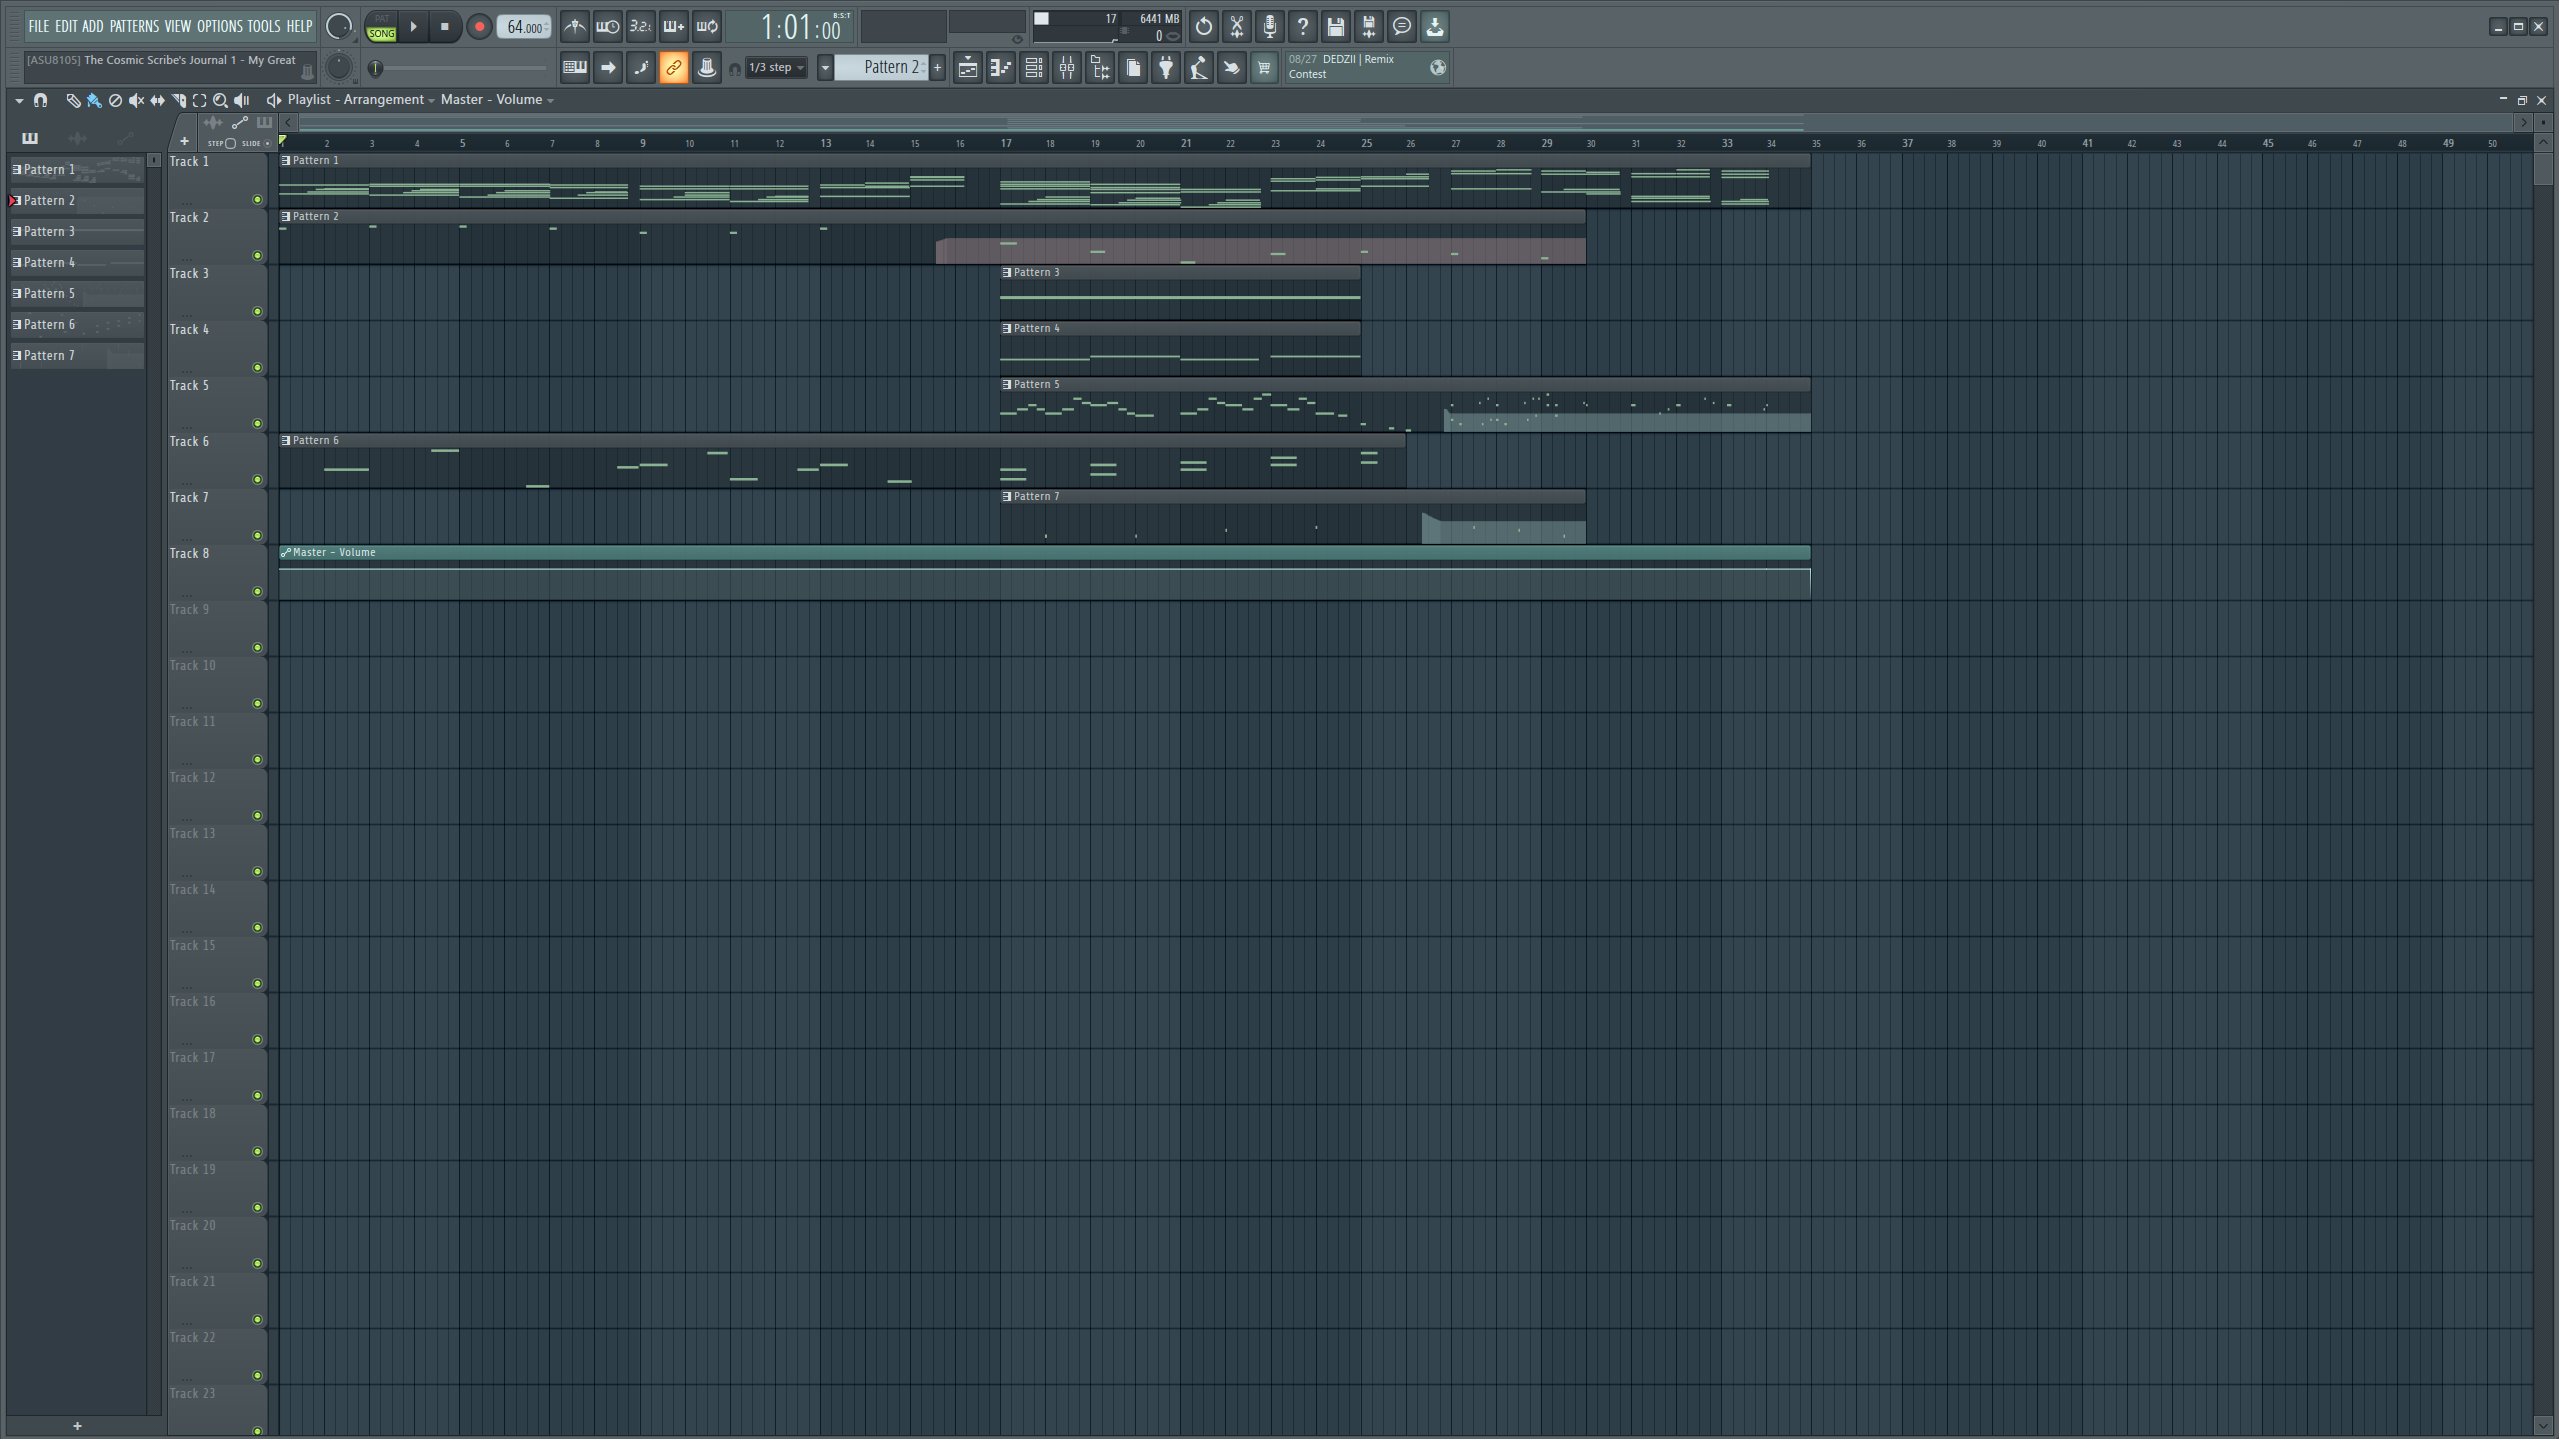Open the Plugin database plug icon

(x=1166, y=68)
